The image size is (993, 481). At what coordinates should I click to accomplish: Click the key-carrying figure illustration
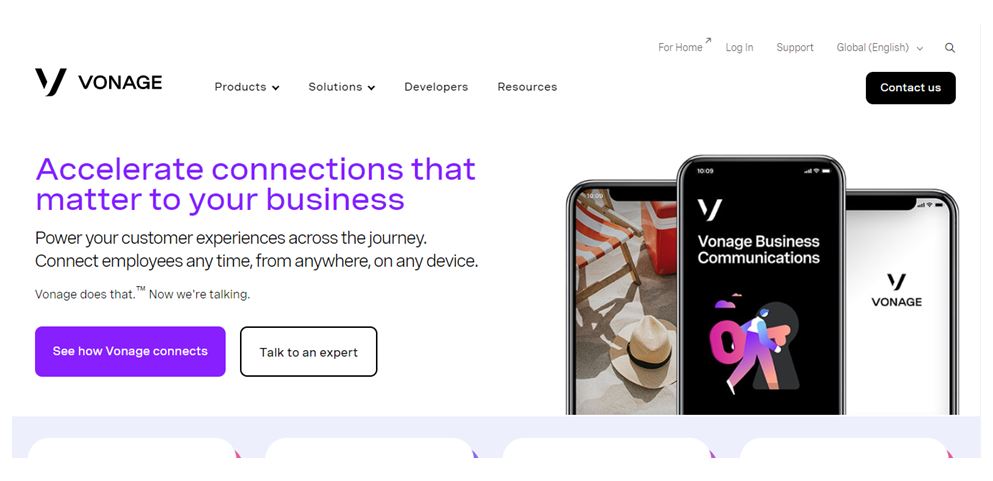coord(754,346)
